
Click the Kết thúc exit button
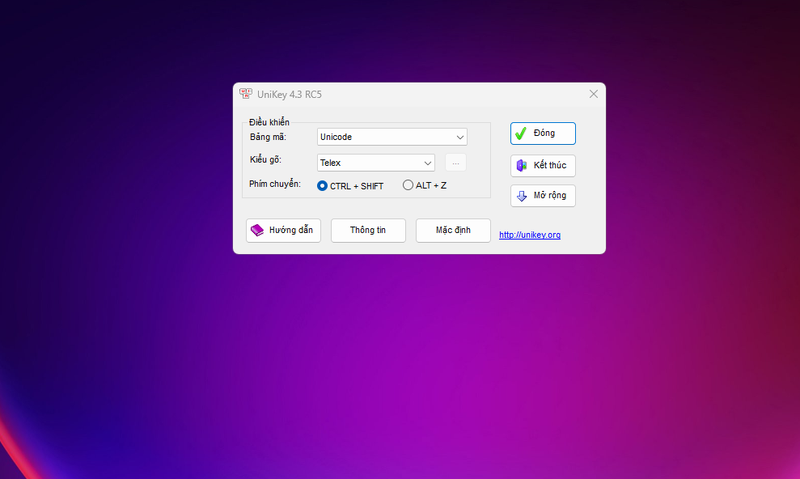[543, 165]
